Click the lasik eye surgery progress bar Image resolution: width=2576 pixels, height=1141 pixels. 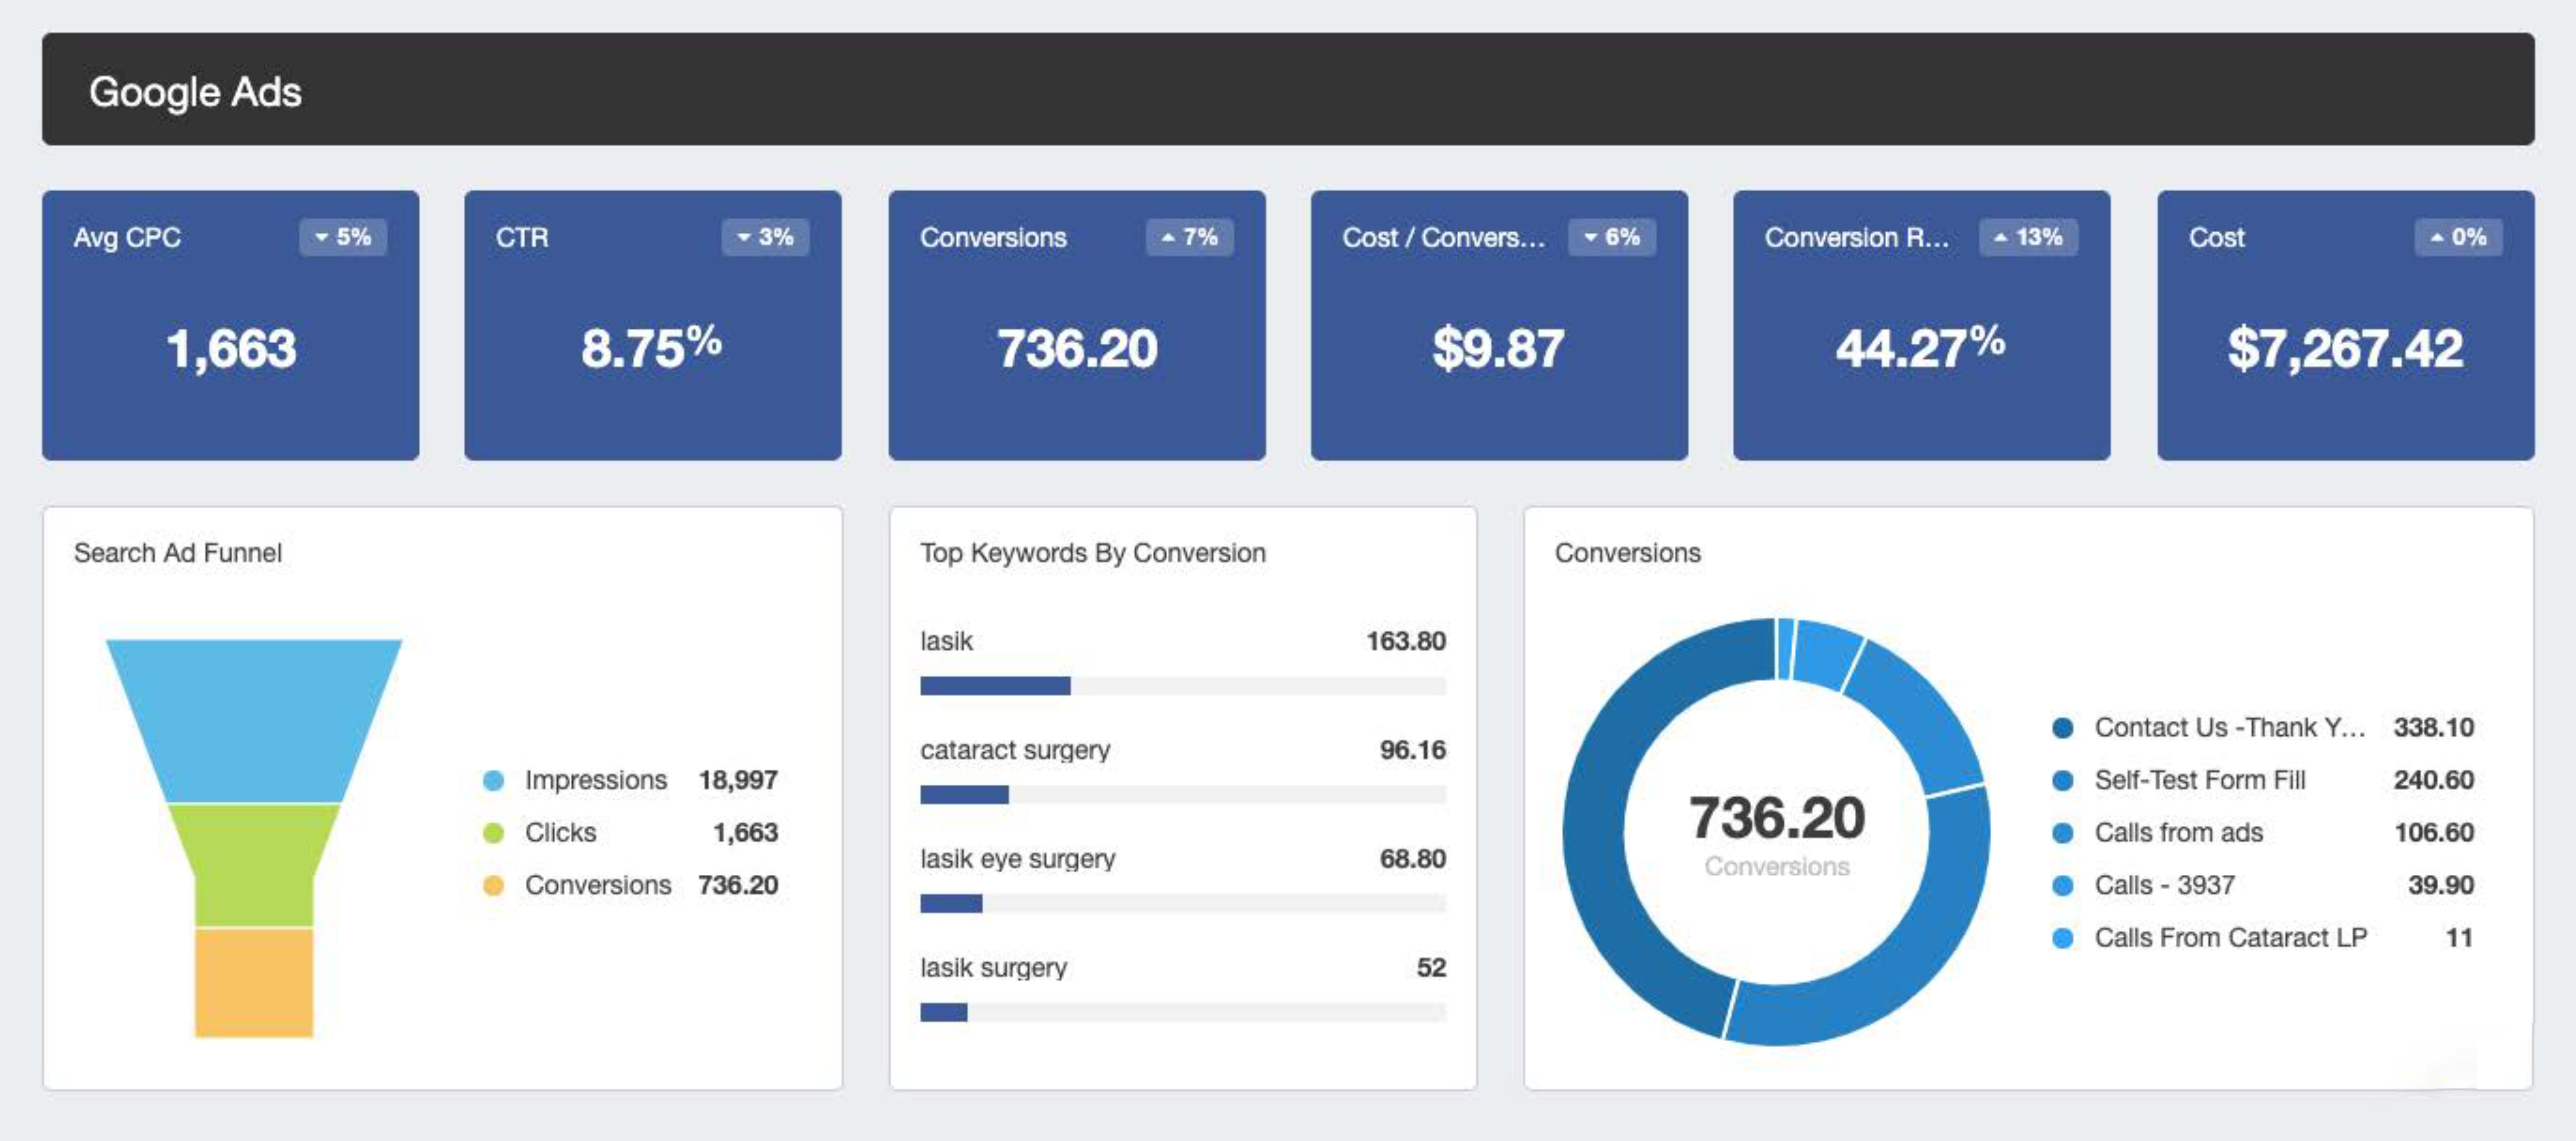coord(1183,904)
